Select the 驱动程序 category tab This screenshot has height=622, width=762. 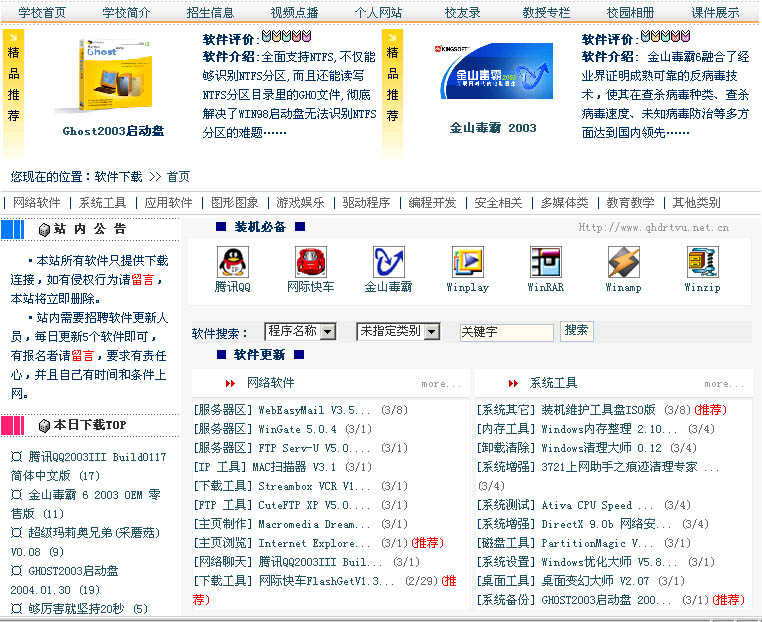(366, 203)
